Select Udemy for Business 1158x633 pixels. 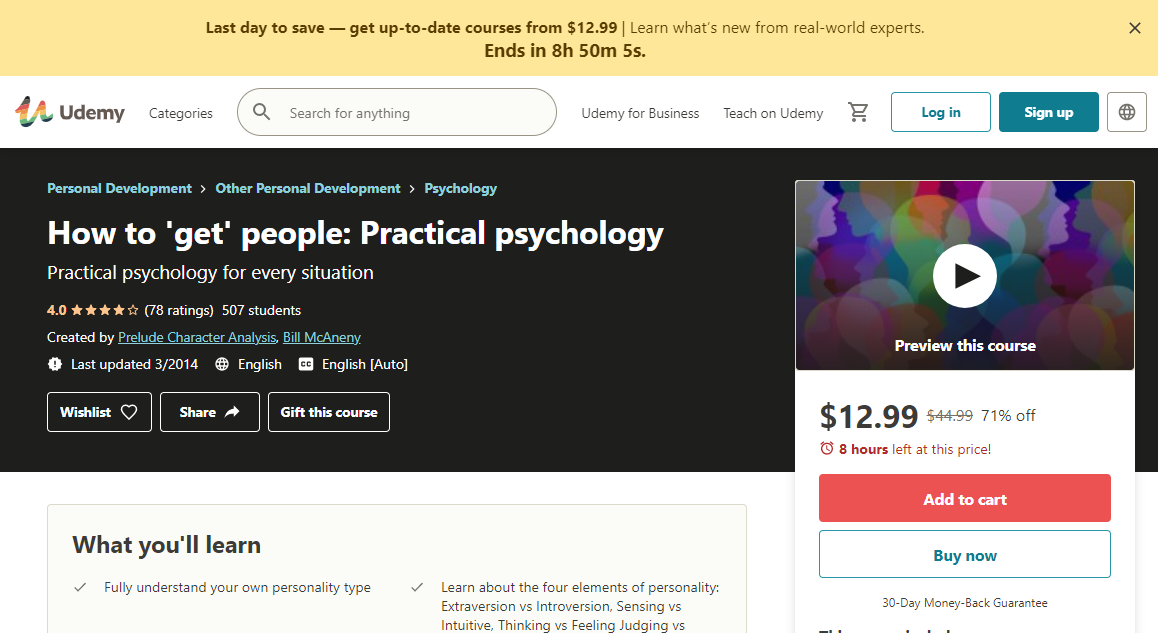[640, 113]
